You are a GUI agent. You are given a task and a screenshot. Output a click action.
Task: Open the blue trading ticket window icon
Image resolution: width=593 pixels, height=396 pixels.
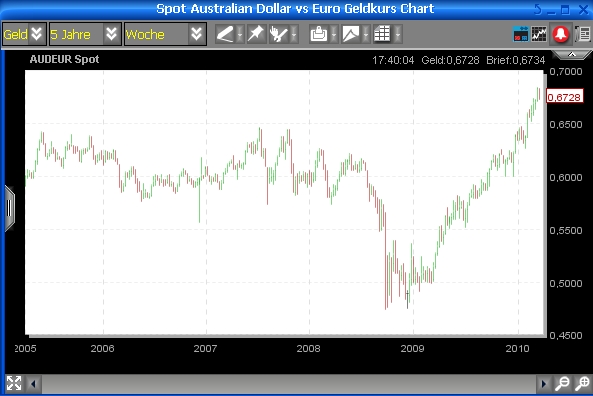pyautogui.click(x=521, y=34)
